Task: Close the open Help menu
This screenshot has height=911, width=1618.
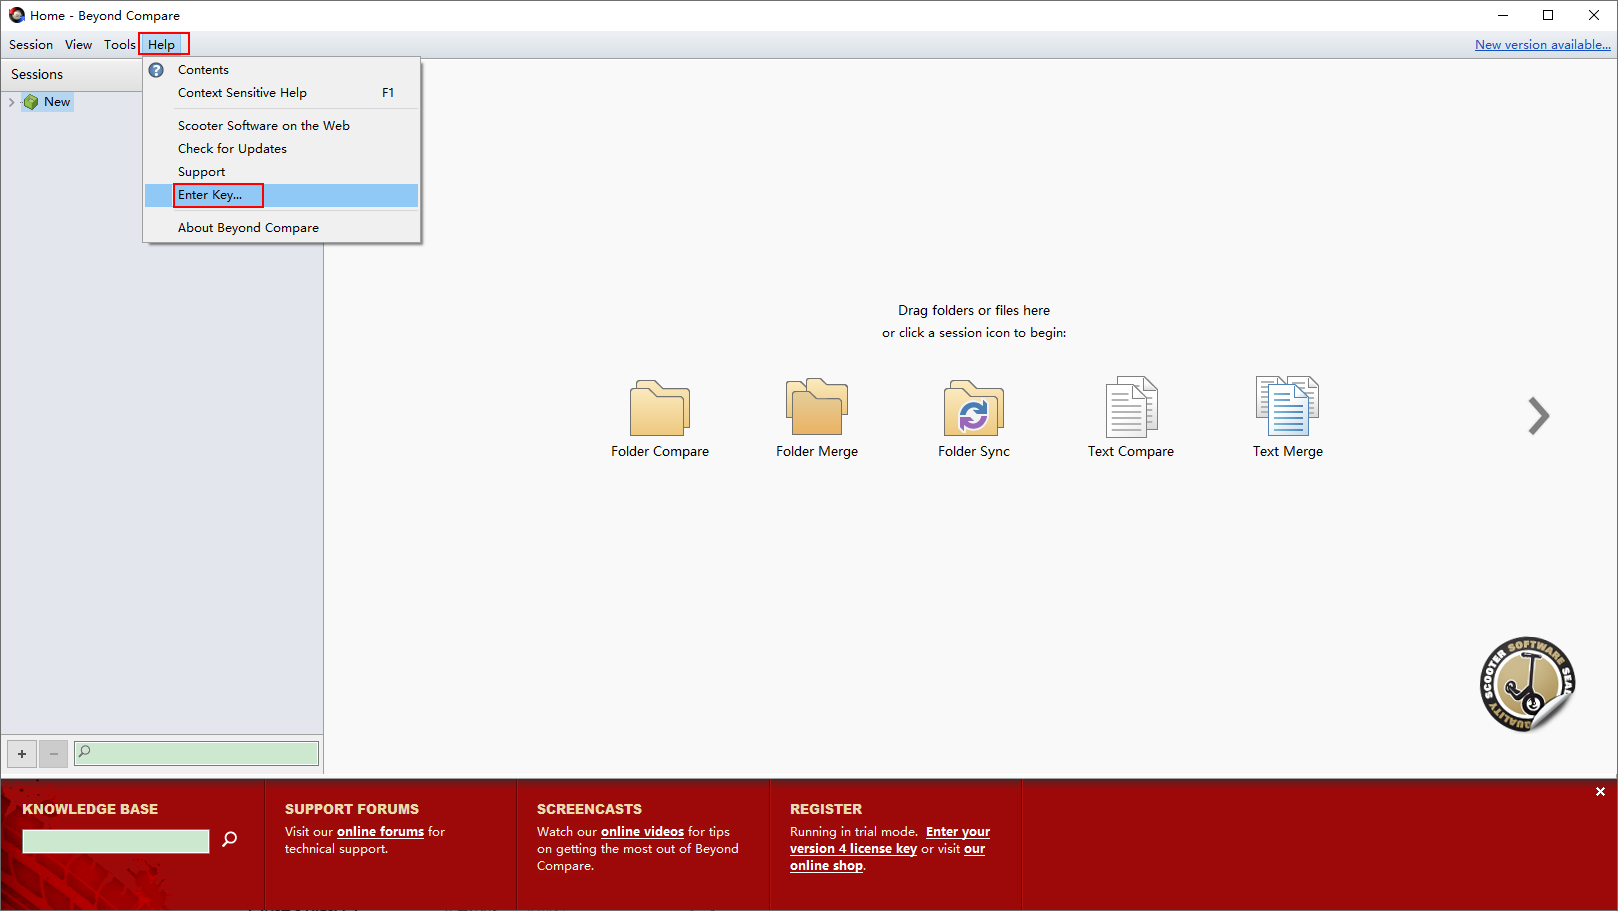Action: (x=162, y=45)
